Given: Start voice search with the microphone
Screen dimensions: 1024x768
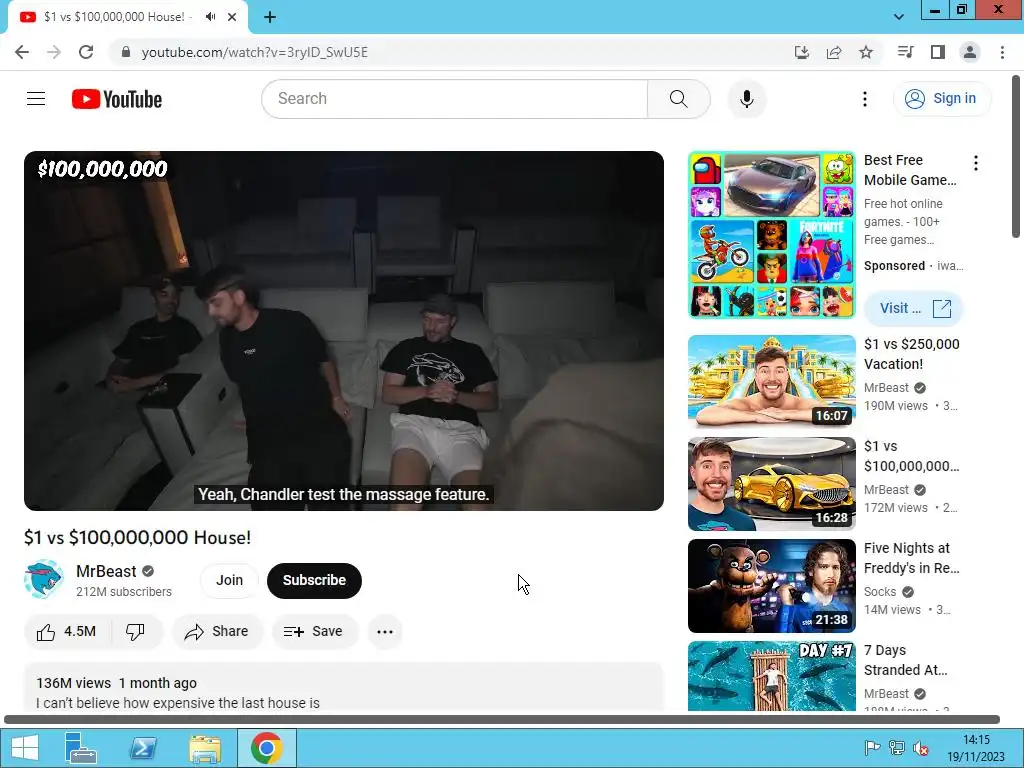Looking at the screenshot, I should [x=747, y=99].
